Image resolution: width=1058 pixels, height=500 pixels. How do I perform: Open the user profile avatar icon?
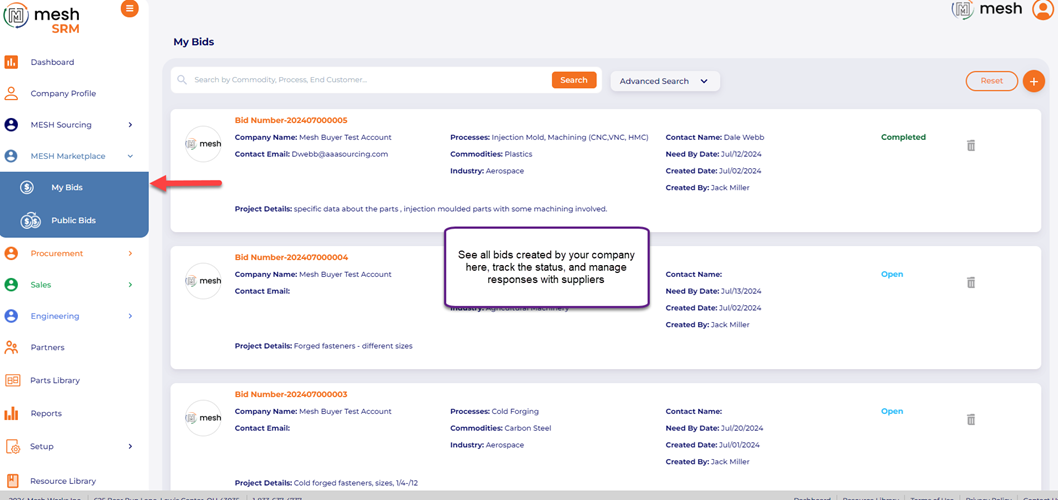point(1042,9)
